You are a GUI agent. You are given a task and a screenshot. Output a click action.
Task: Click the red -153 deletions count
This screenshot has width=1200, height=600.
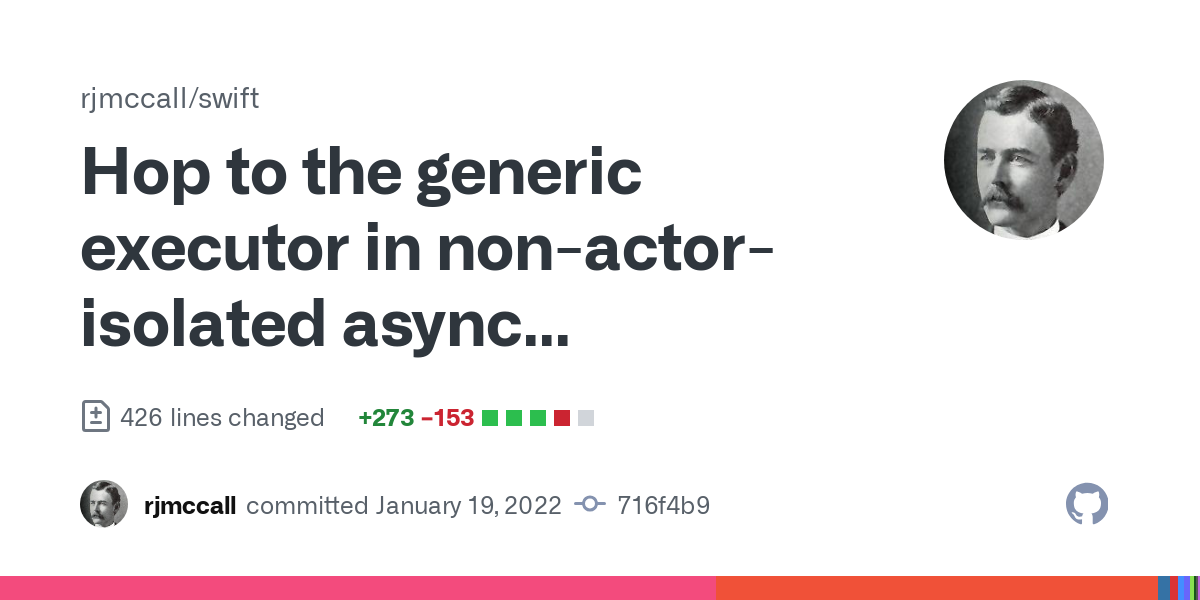(x=447, y=418)
